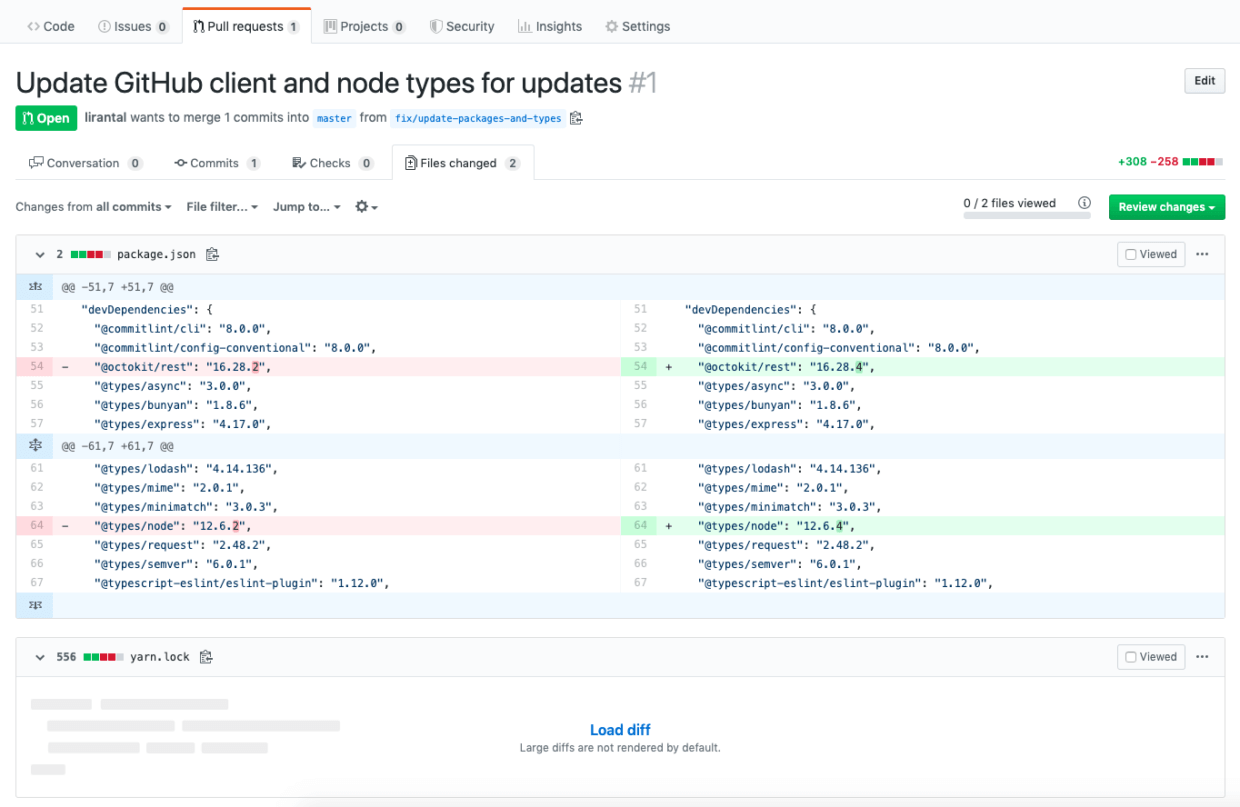Click the master branch link
Viewport: 1240px width, 807px height.
coord(334,118)
